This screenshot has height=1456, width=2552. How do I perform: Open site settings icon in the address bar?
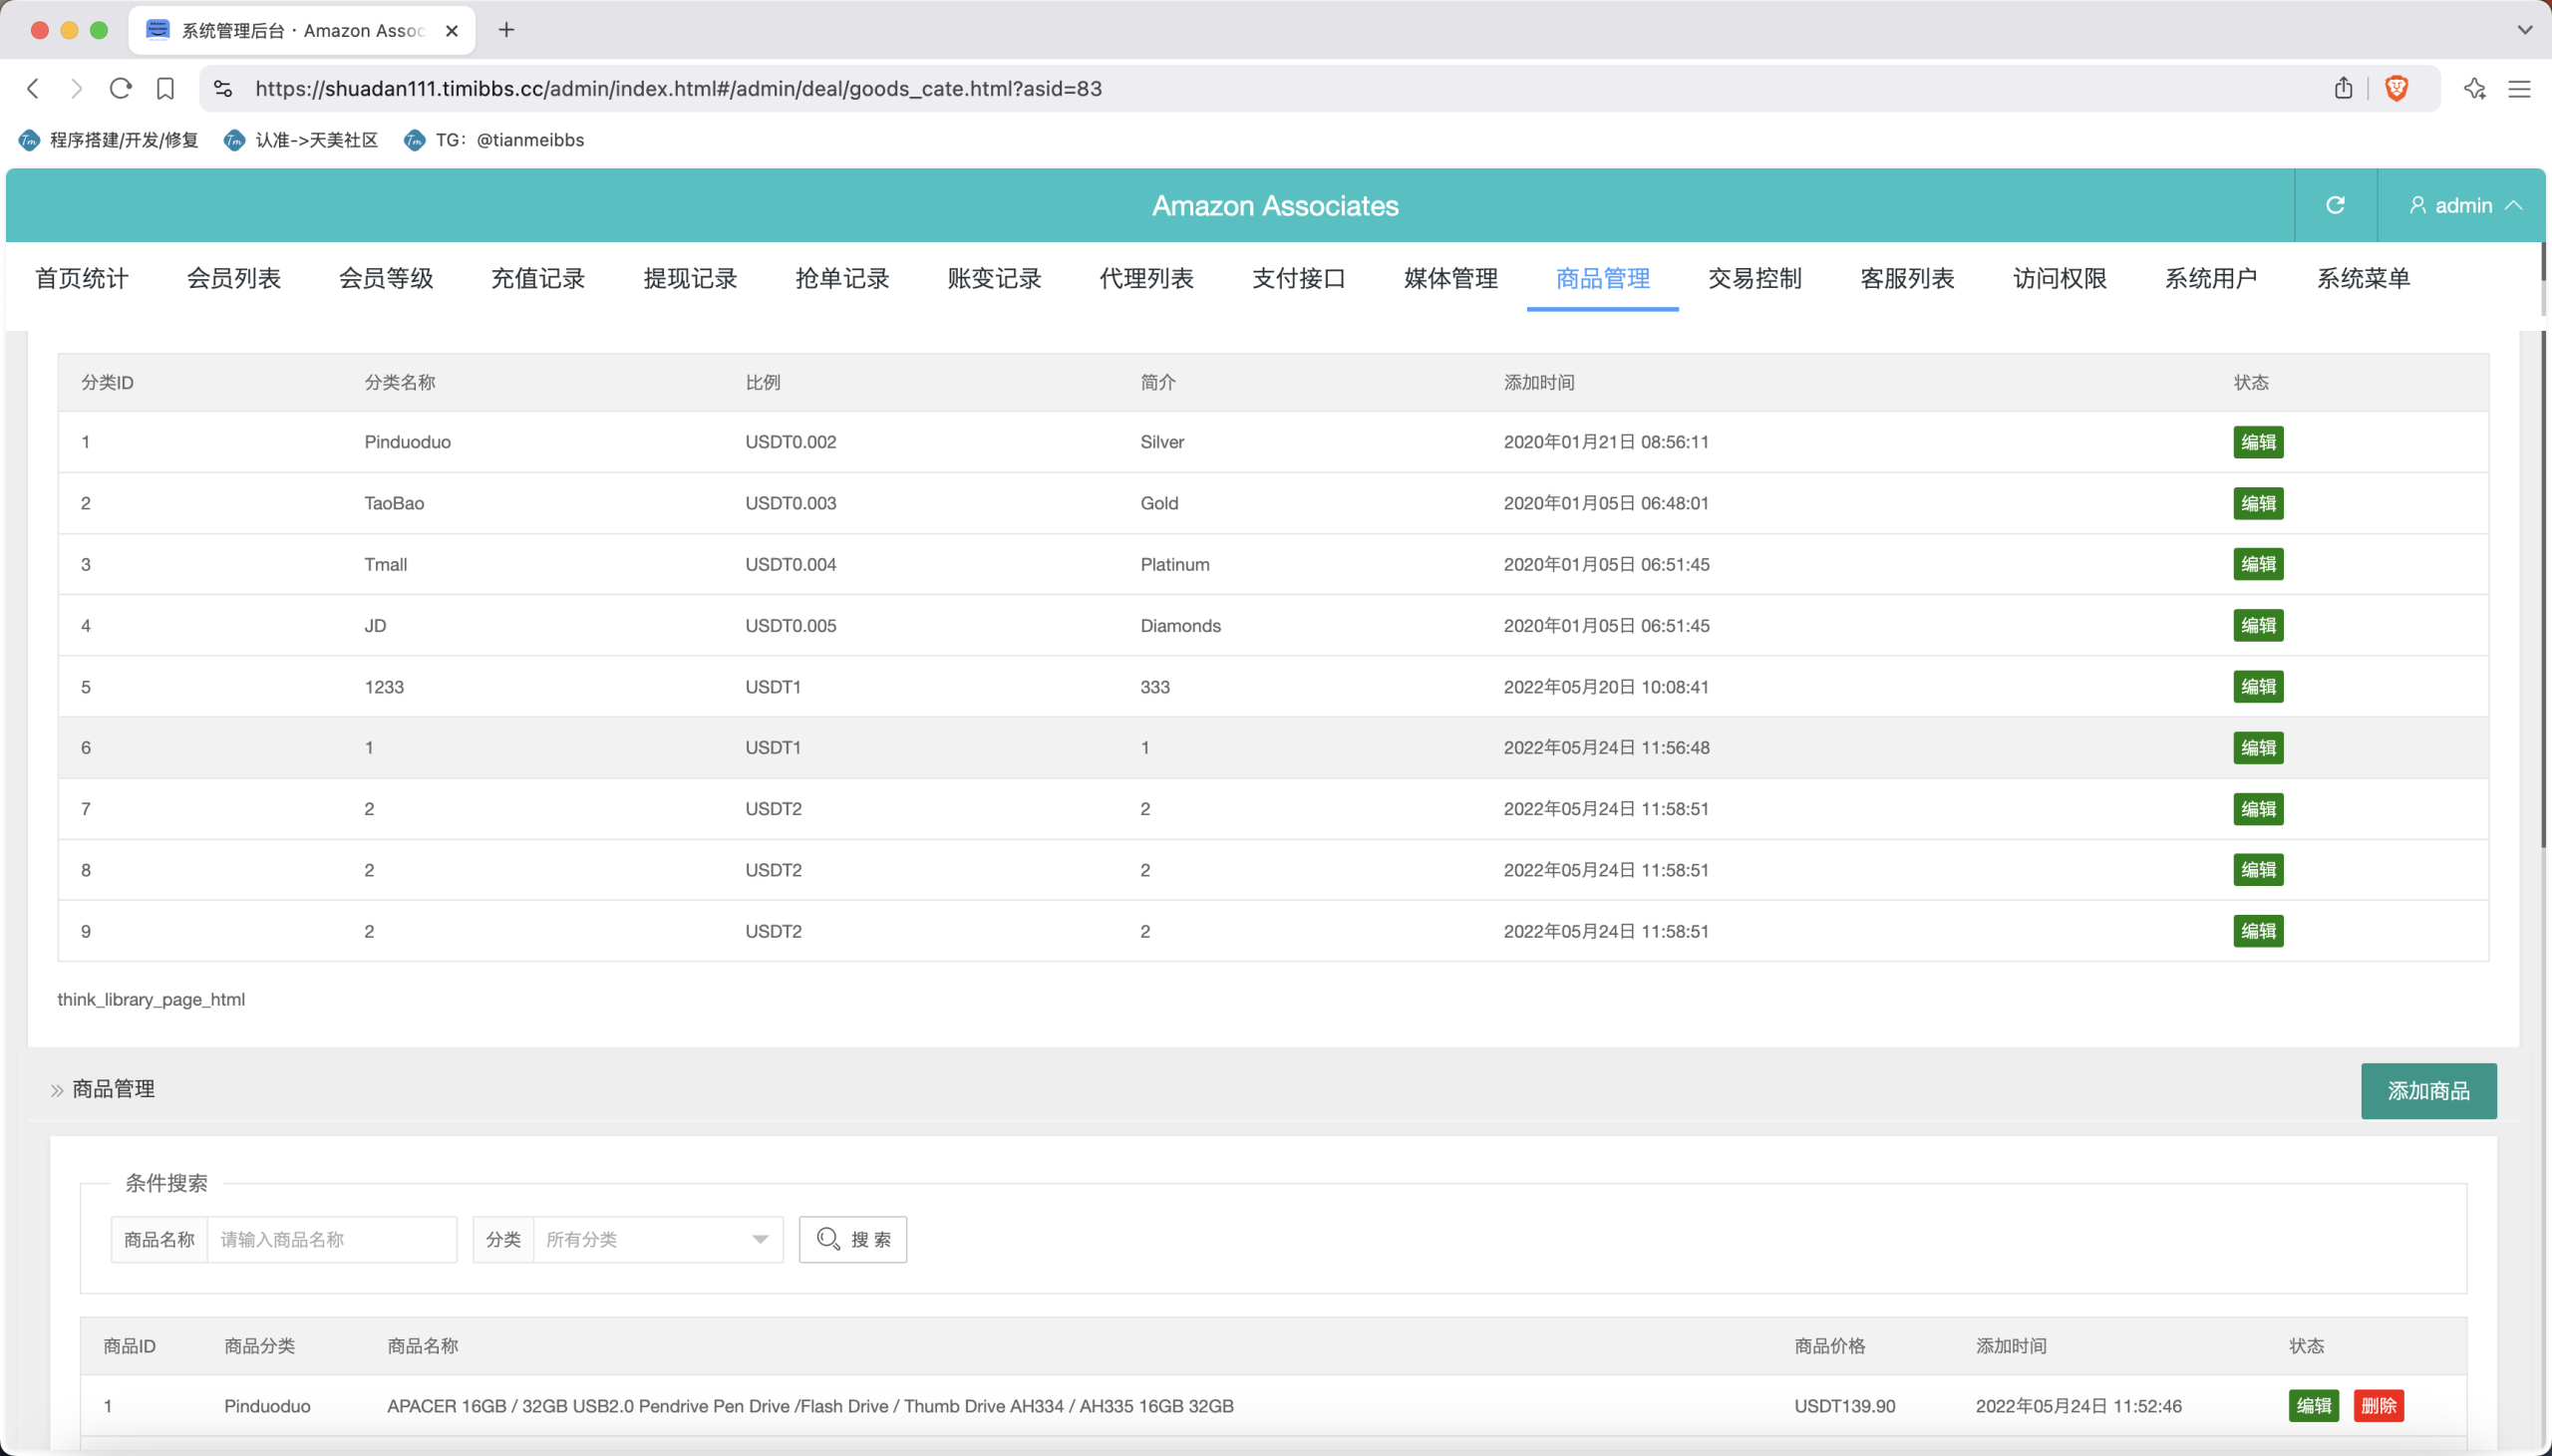[x=224, y=89]
